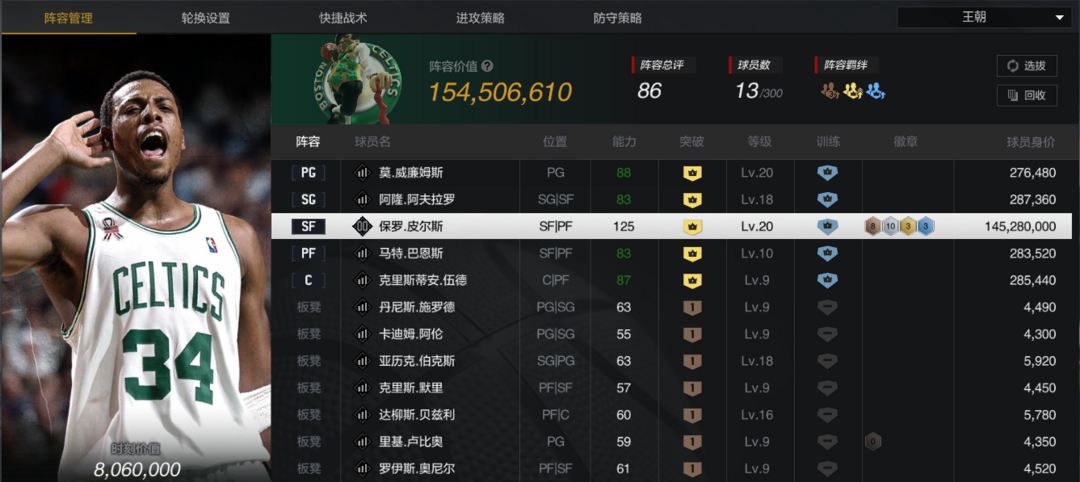Image resolution: width=1080 pixels, height=482 pixels.
Task: Switch to the 轮换设置 tab
Action: pos(205,18)
